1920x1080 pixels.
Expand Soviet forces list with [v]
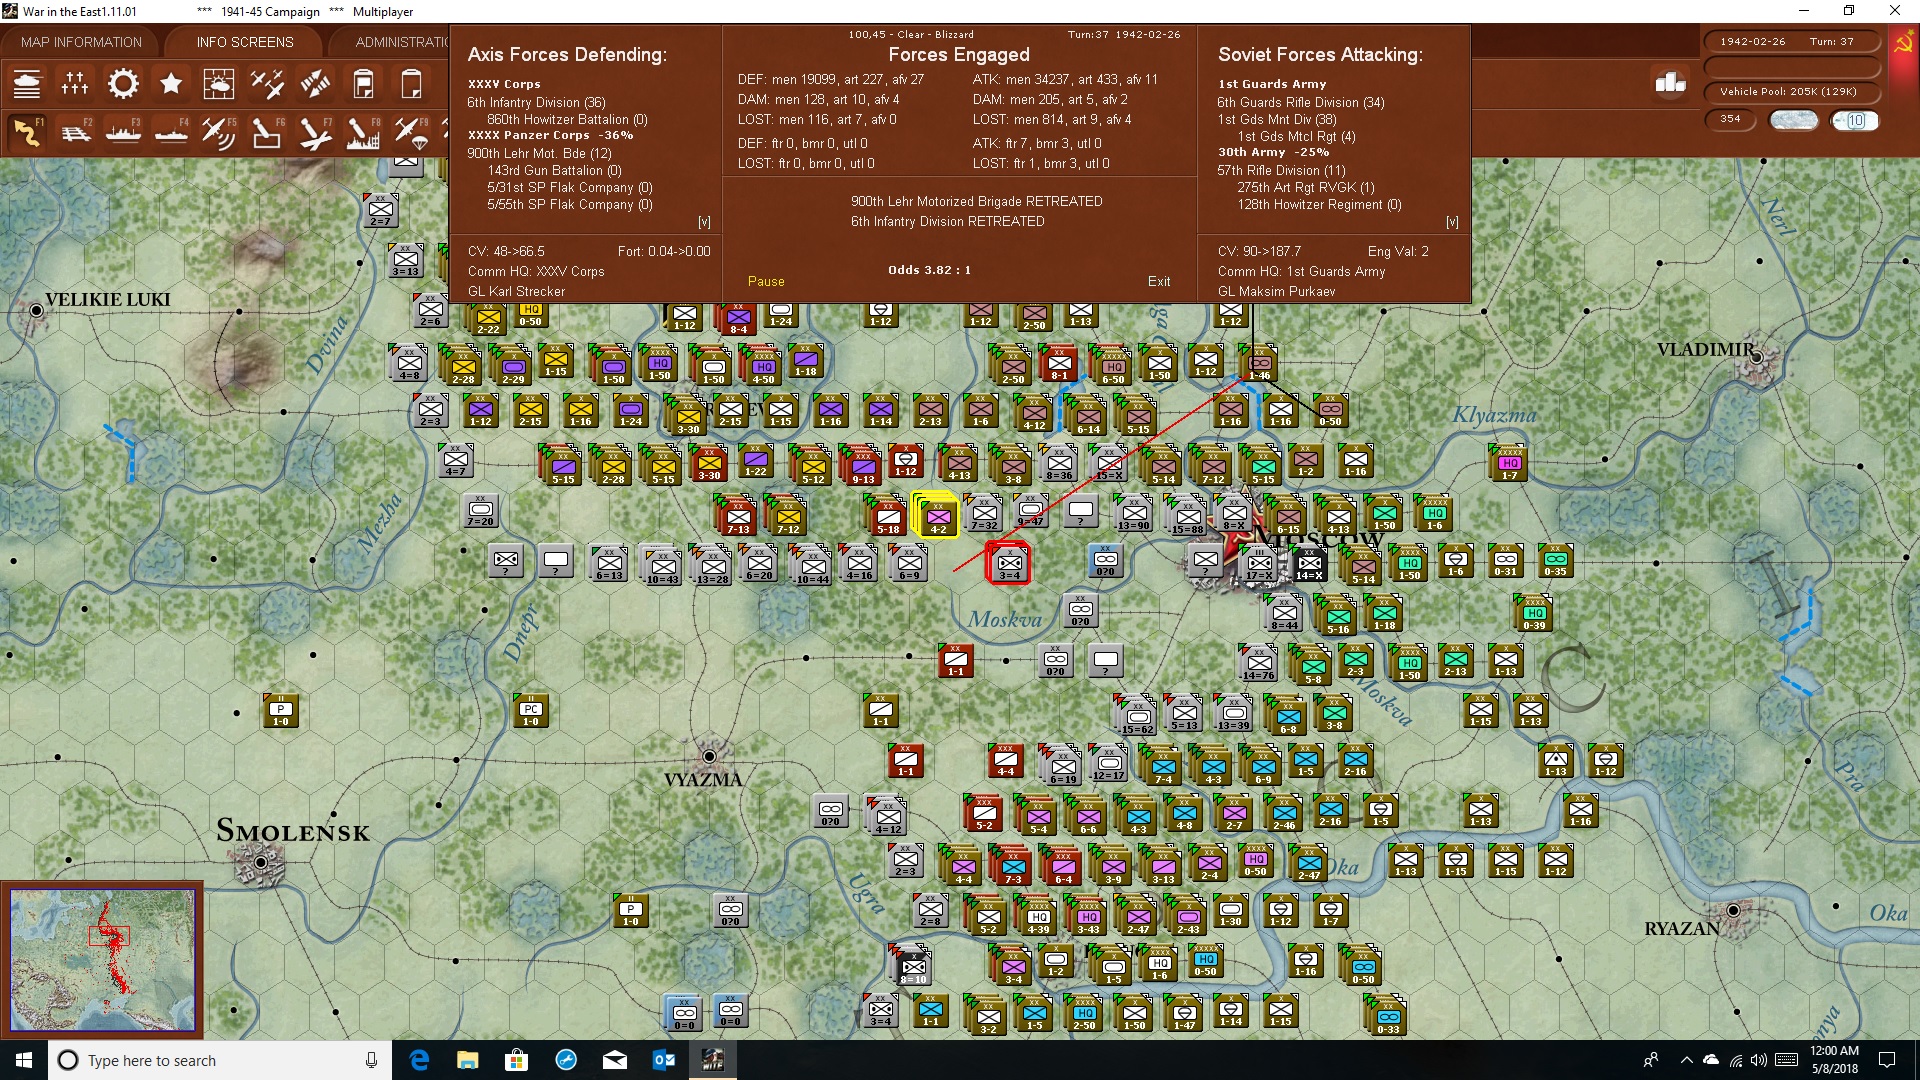(1452, 222)
